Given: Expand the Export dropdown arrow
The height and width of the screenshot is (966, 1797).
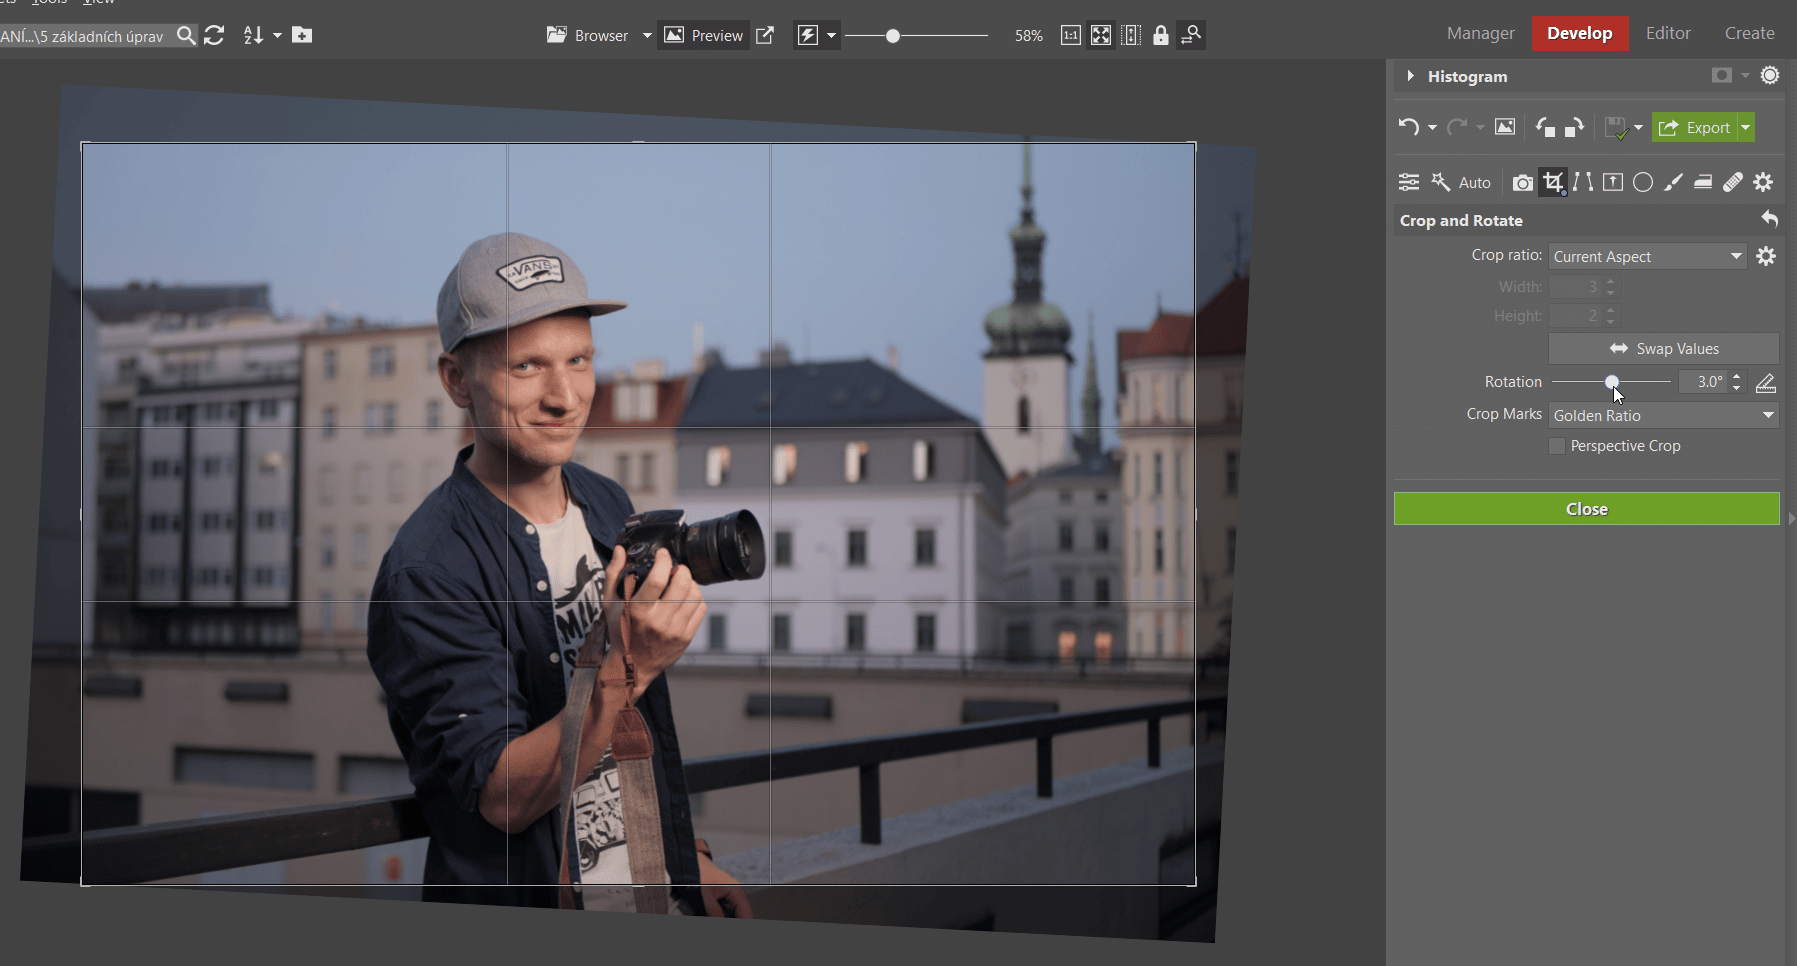Looking at the screenshot, I should tap(1746, 127).
